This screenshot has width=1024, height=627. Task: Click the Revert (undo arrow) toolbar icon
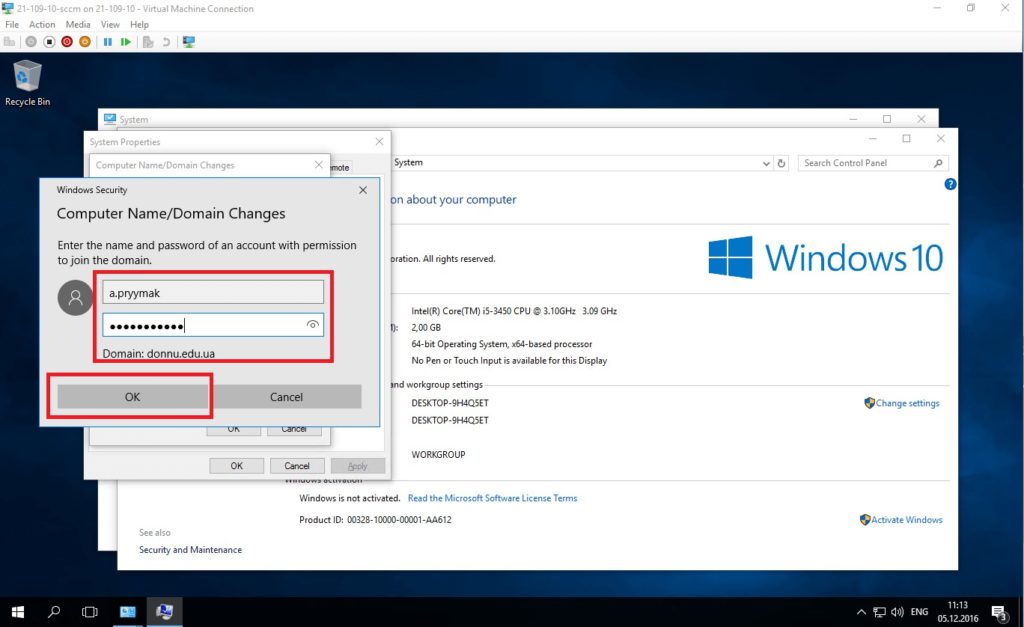click(x=166, y=42)
